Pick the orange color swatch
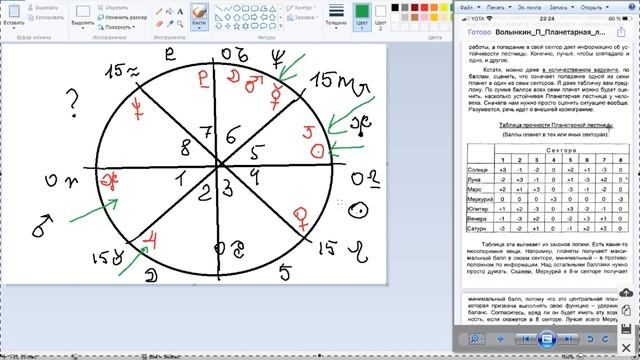Image resolution: width=640 pixels, height=360 pixels. 434,8
